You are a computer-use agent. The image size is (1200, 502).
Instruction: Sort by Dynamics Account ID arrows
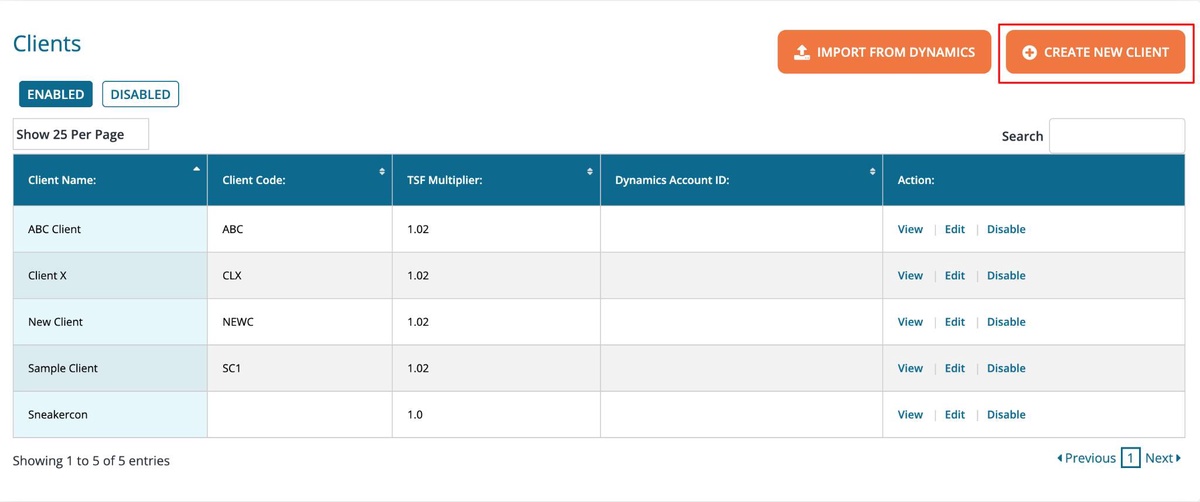coord(872,172)
